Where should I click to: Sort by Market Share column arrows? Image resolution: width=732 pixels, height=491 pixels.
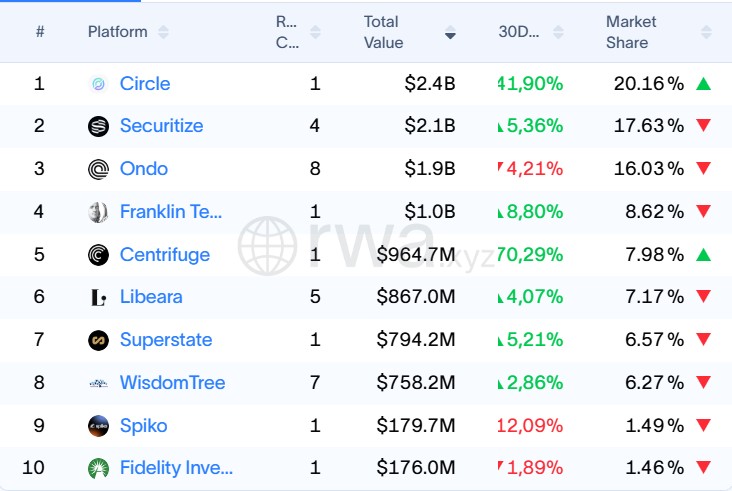706,32
